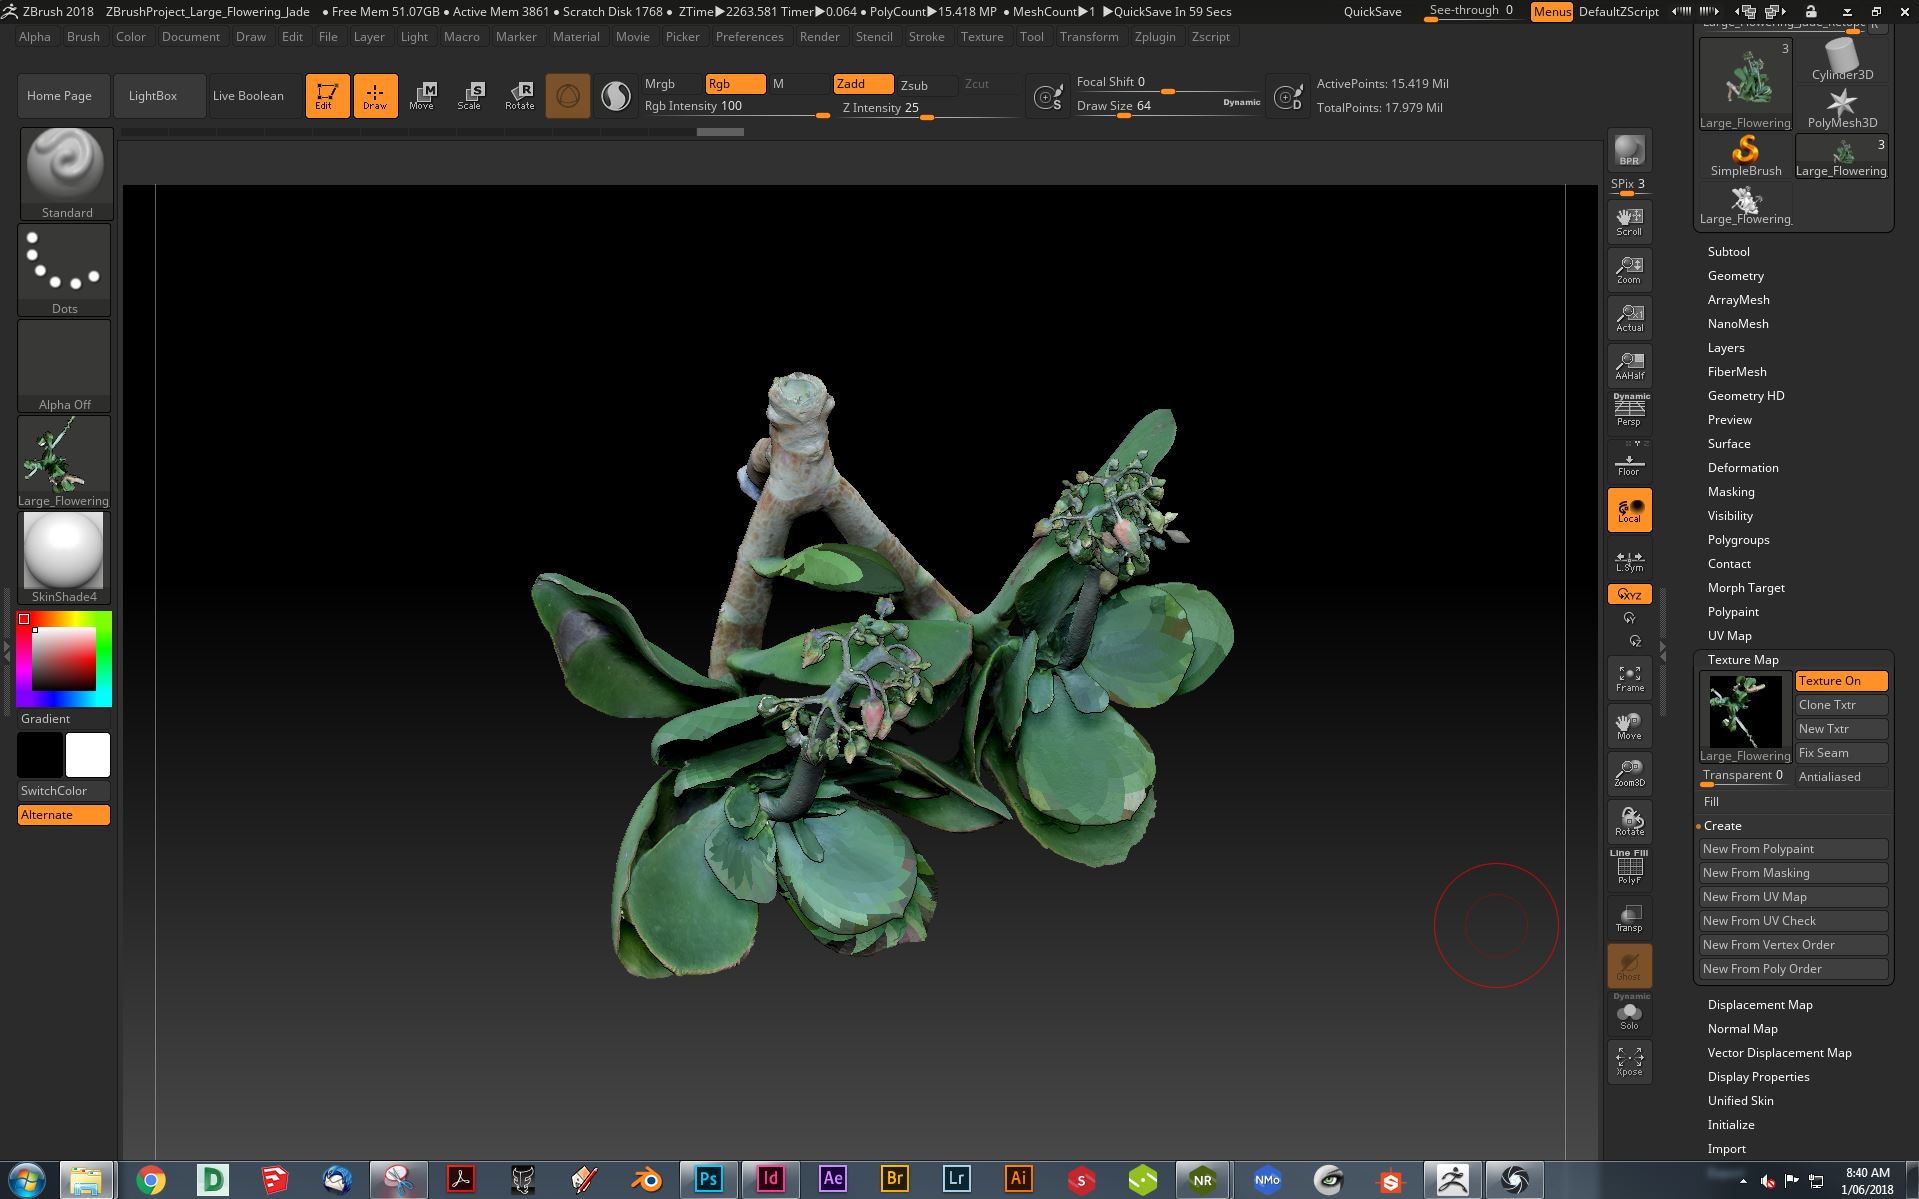This screenshot has height=1199, width=1919.
Task: Switch to Scale mode
Action: [470, 95]
